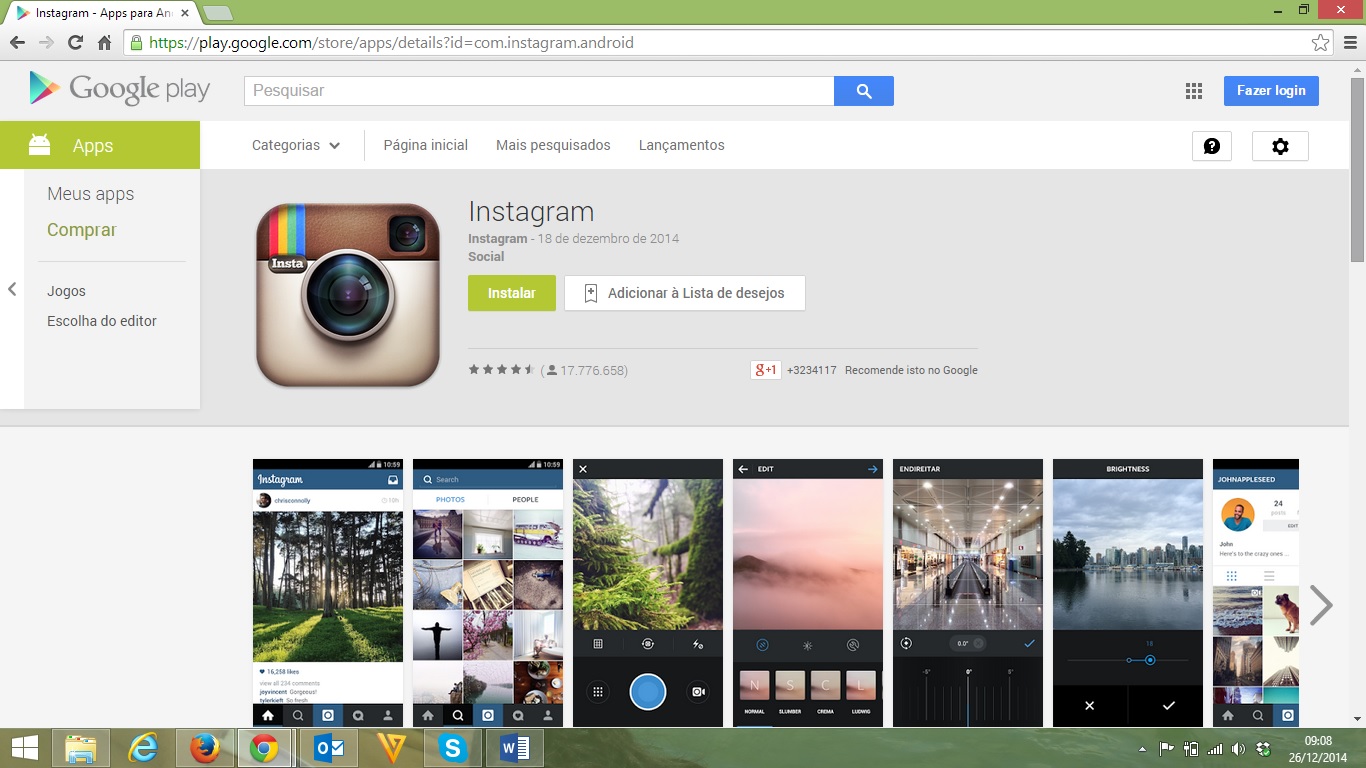Reload the page in Chrome
Screen dimensions: 1366x768
click(x=75, y=43)
